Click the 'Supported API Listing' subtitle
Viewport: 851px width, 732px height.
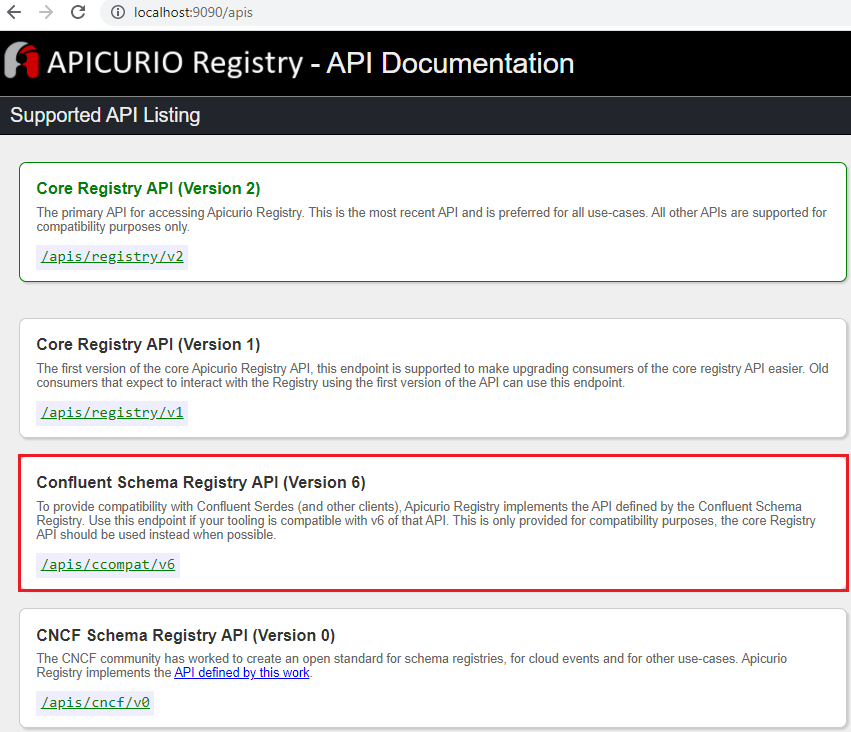pos(105,115)
